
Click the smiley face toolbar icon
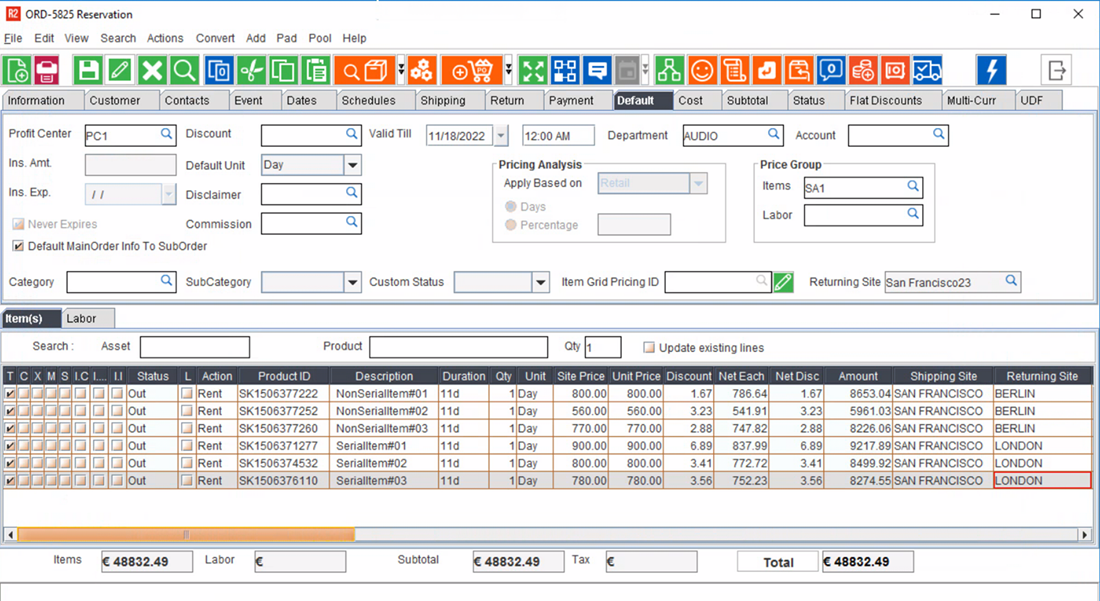pos(702,70)
